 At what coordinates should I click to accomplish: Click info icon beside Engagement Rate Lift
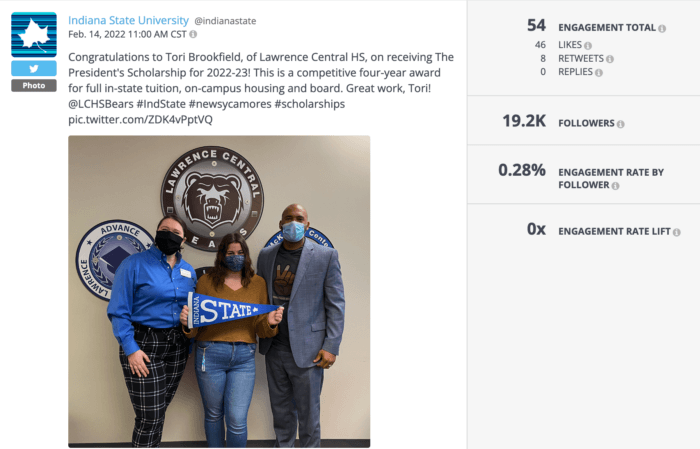[677, 232]
